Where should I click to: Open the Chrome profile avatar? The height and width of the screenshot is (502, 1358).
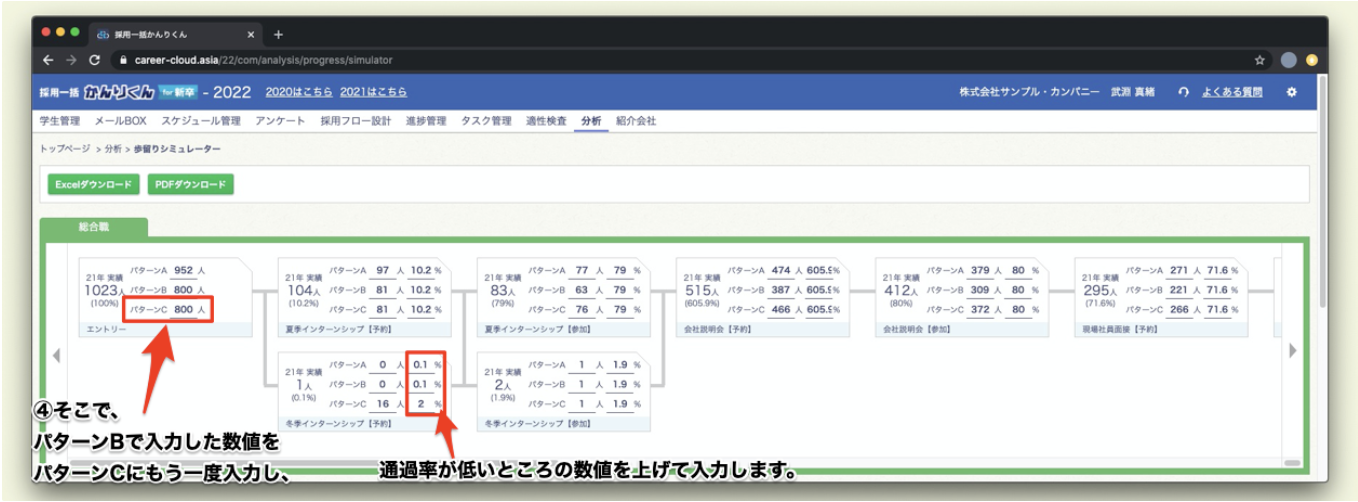1288,59
